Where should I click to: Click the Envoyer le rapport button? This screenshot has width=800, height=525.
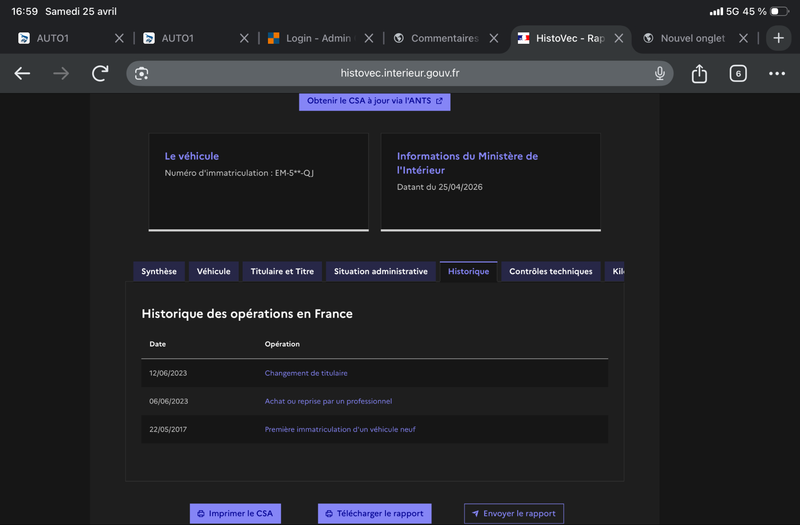point(513,513)
